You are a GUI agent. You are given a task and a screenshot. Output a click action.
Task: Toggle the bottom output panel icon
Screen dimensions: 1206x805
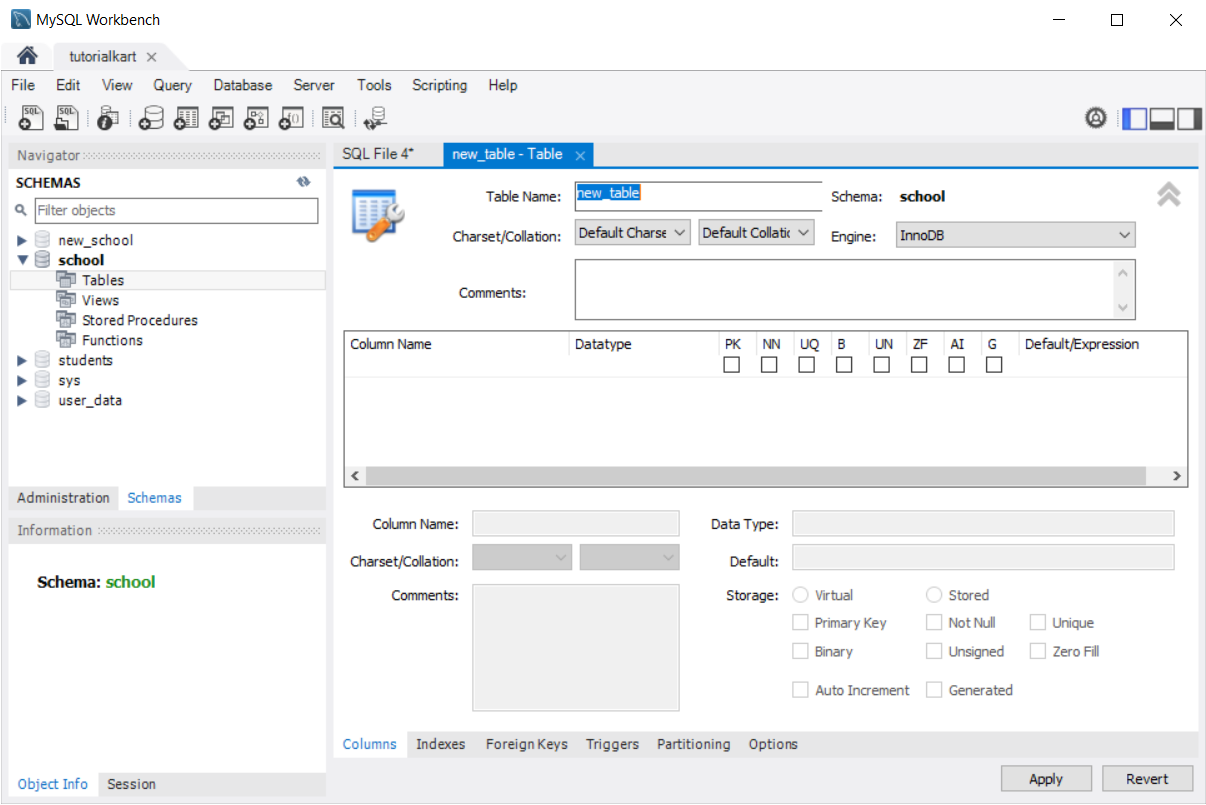(x=1162, y=118)
